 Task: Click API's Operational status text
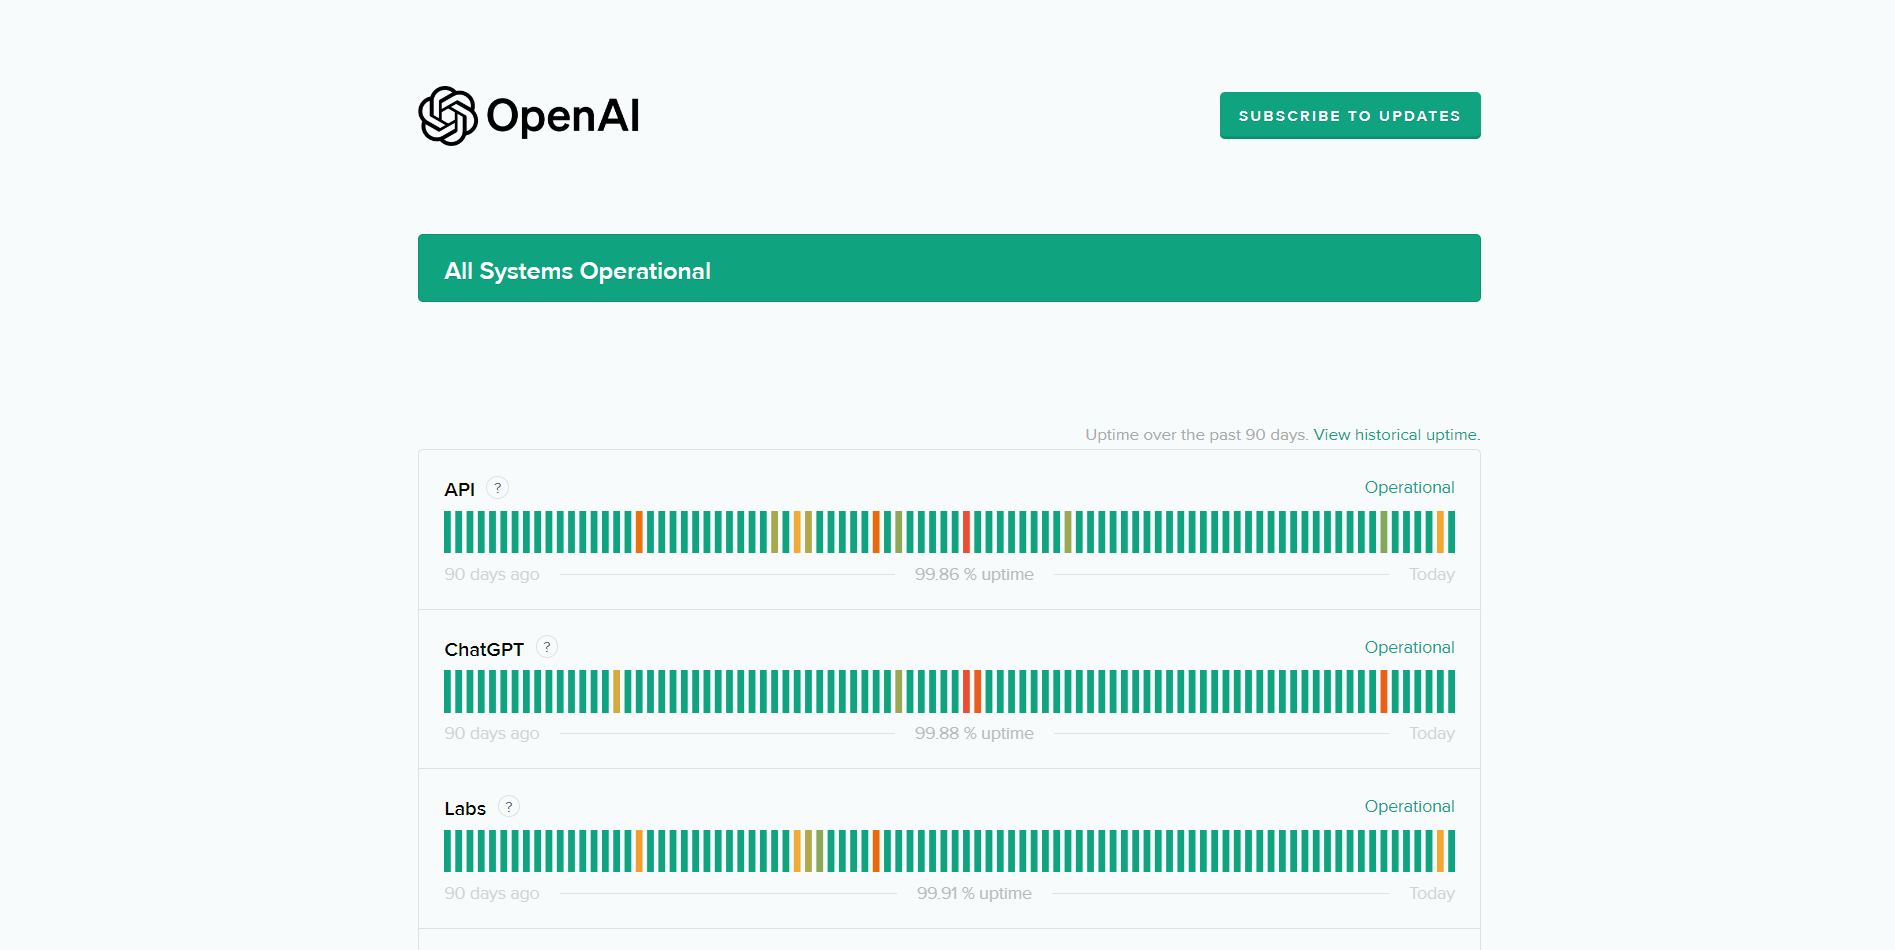1409,487
